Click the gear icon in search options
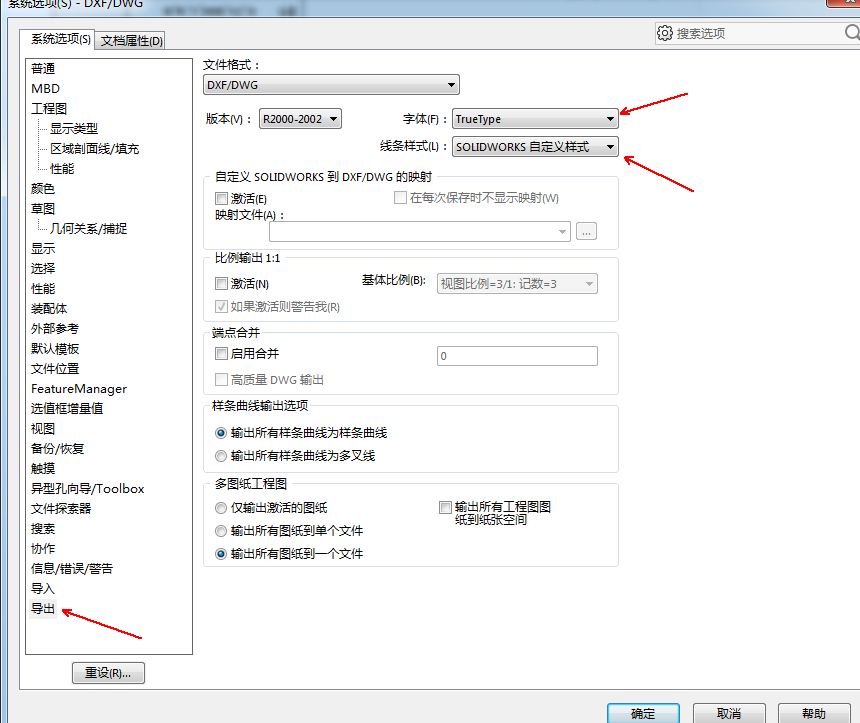Image resolution: width=860 pixels, height=723 pixels. (664, 33)
